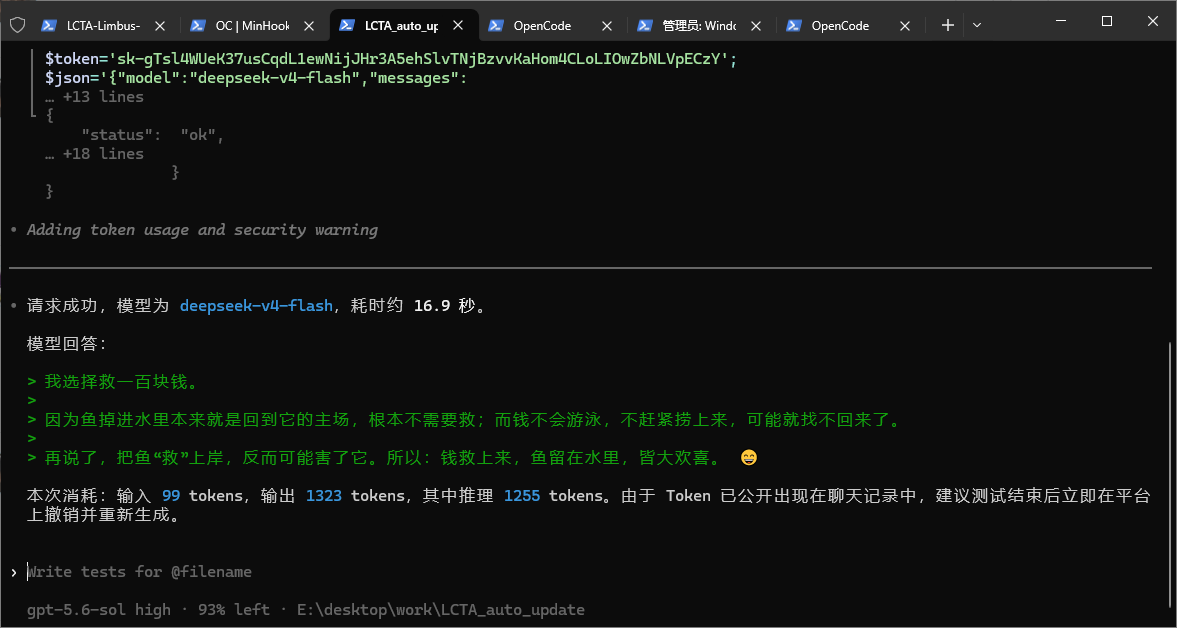Click the '1255' reasoning tokens value

tap(522, 496)
